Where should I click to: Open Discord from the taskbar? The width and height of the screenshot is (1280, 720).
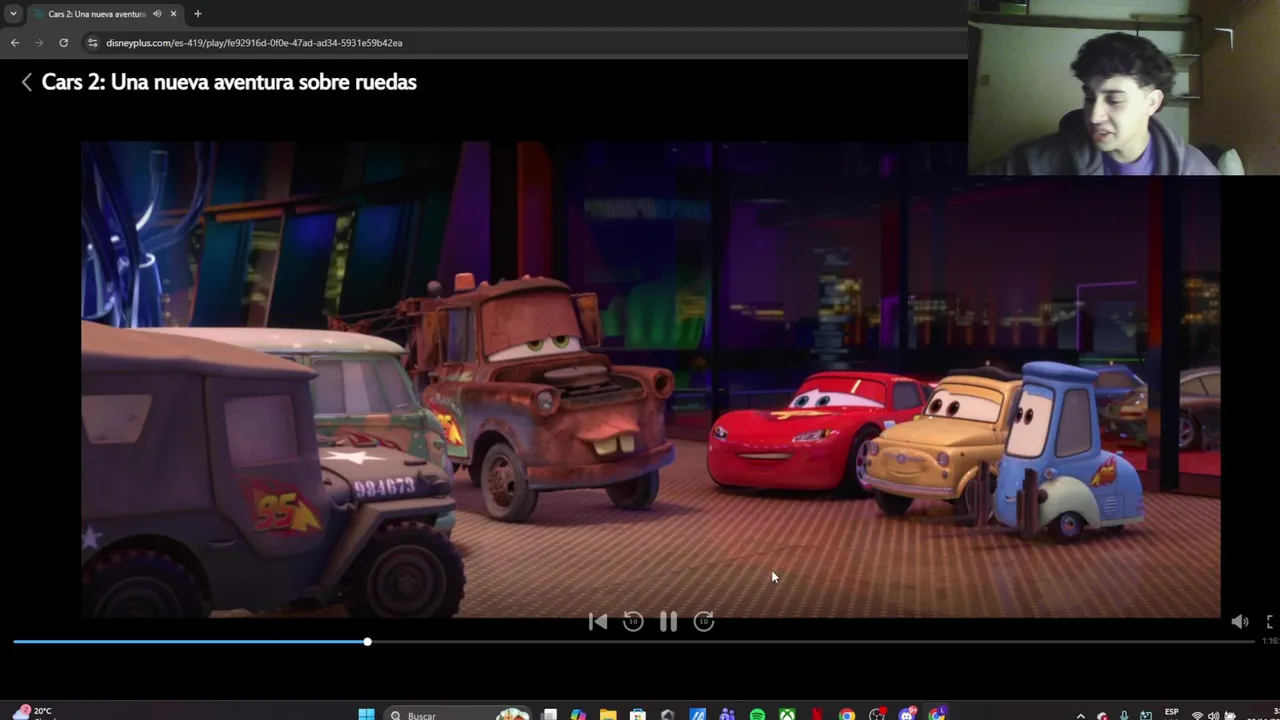tap(907, 715)
